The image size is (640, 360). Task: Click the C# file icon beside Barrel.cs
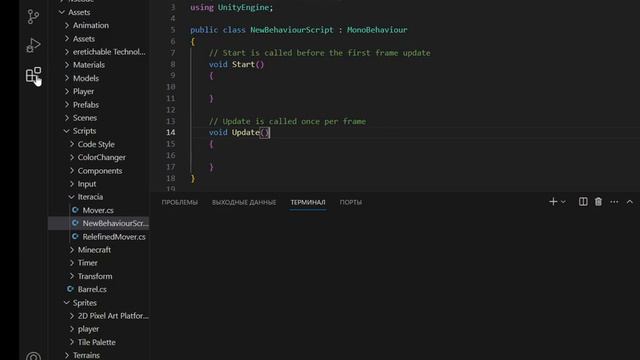click(70, 289)
